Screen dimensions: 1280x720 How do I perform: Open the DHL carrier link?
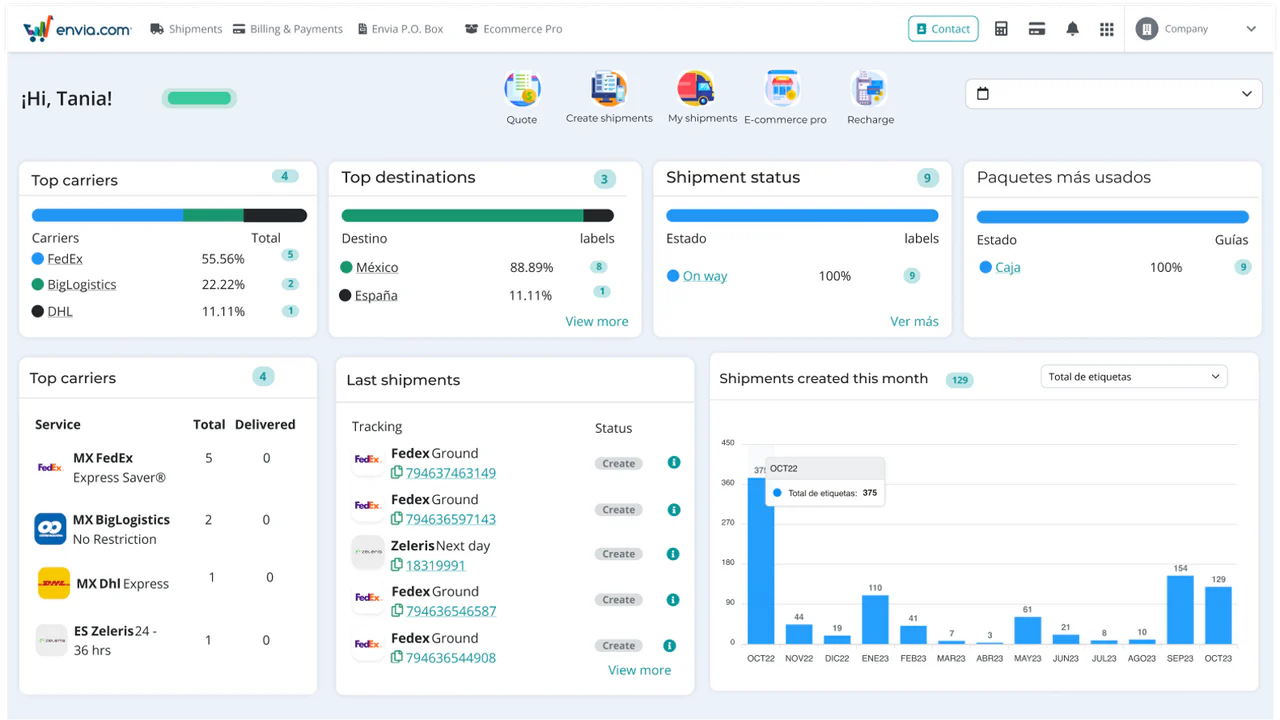60,311
